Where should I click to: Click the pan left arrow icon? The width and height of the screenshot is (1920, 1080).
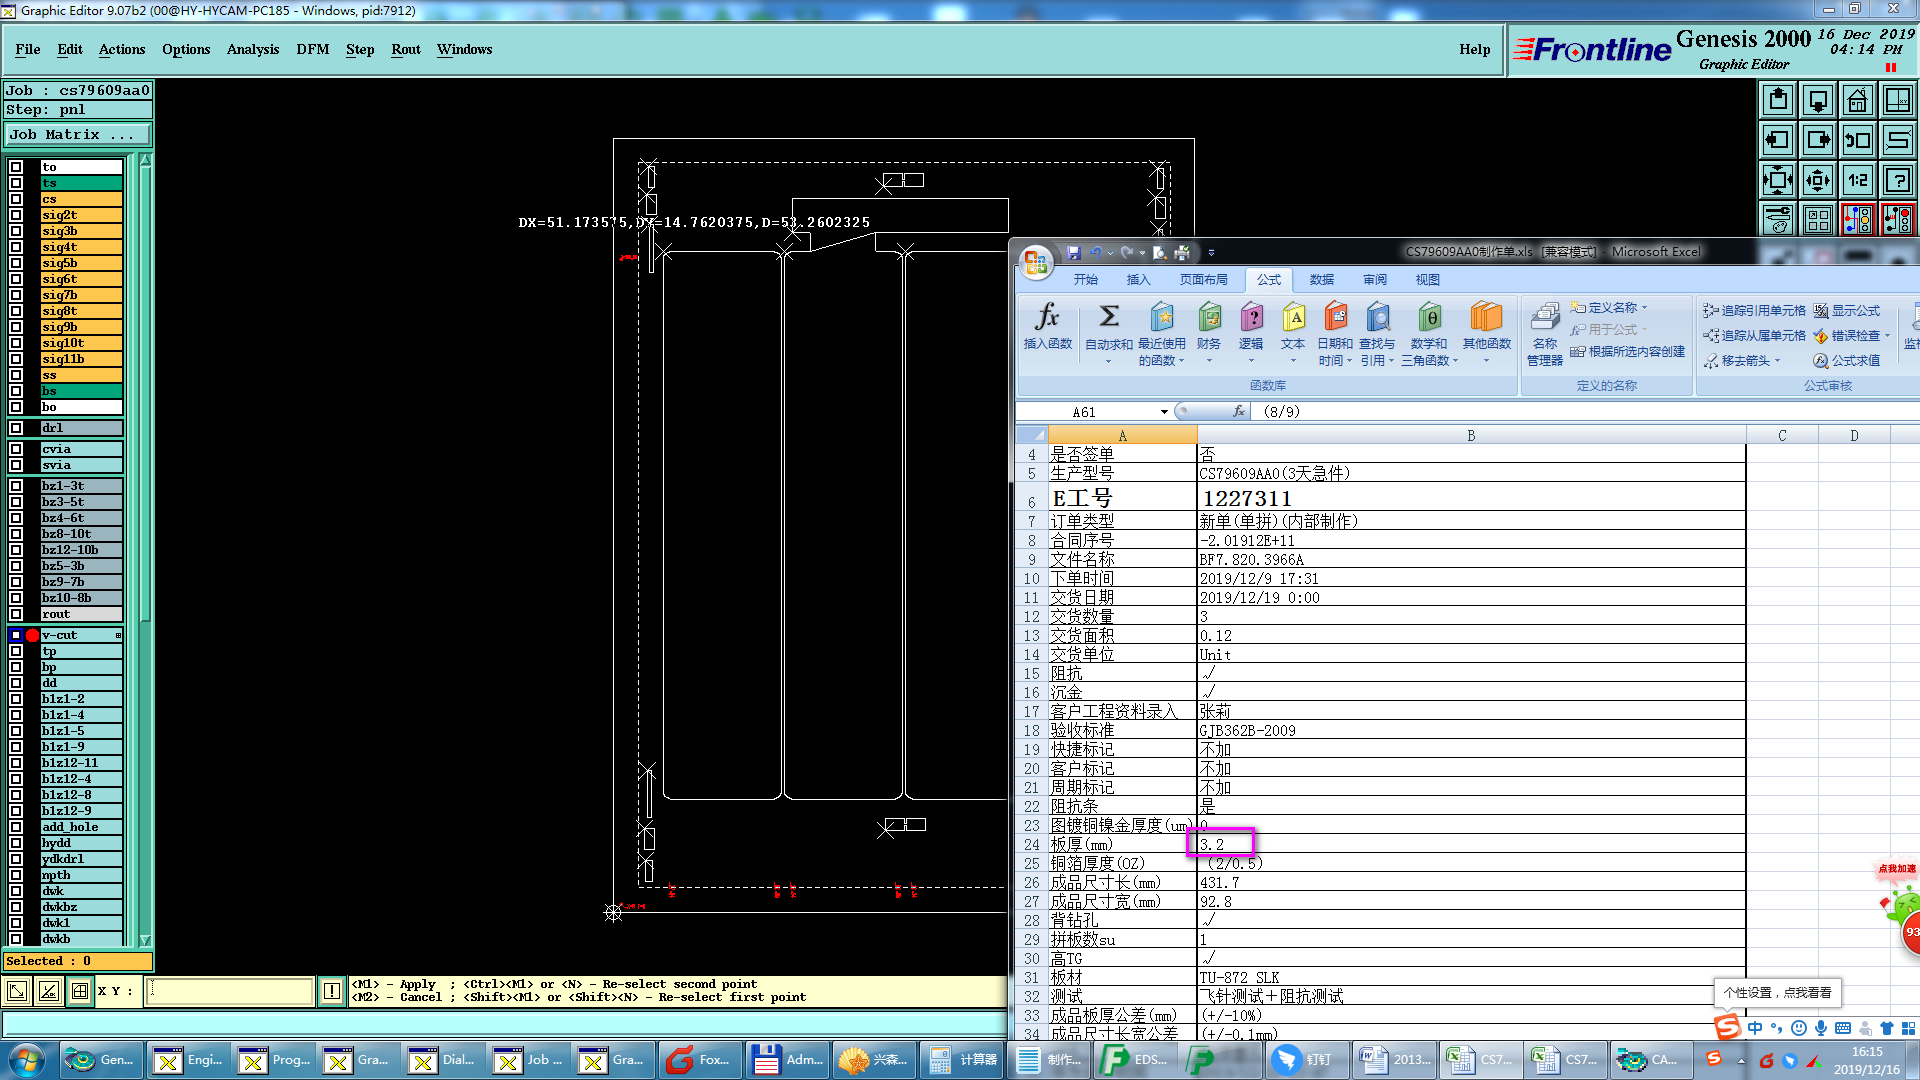click(x=1777, y=140)
